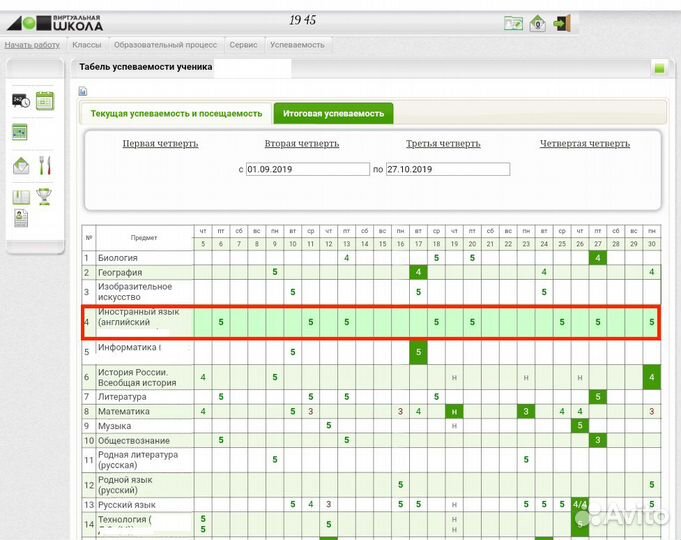Switch to Итоговая успеваемость tab
This screenshot has height=540, width=681.
point(334,113)
